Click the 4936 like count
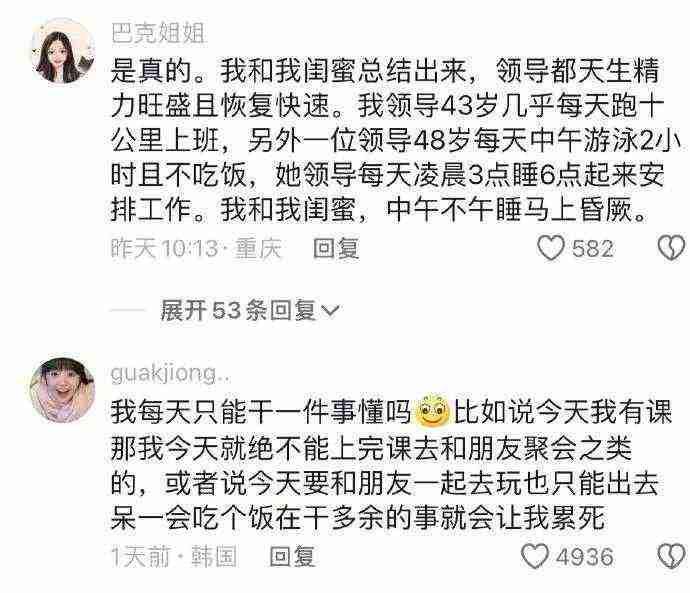Screen dimensions: 690x593 click(584, 557)
